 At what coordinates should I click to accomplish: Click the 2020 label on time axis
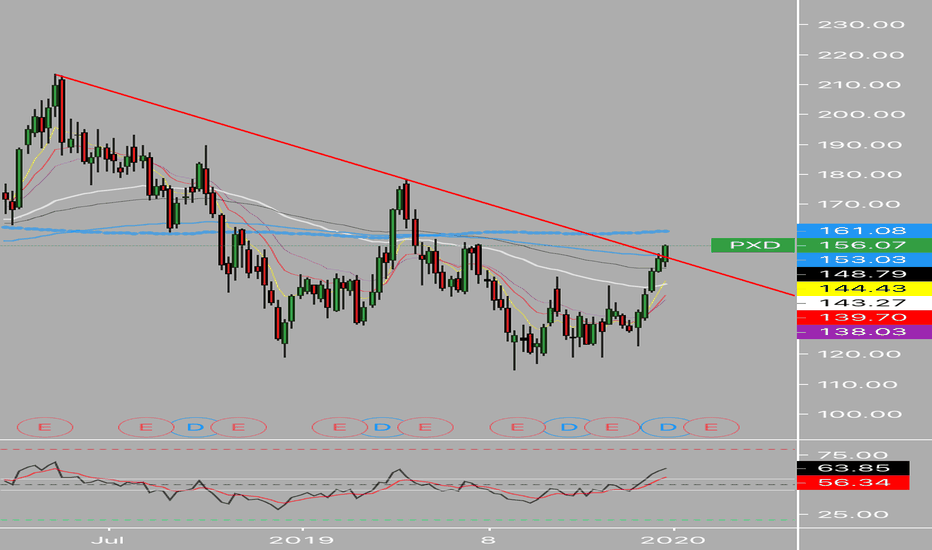(673, 540)
